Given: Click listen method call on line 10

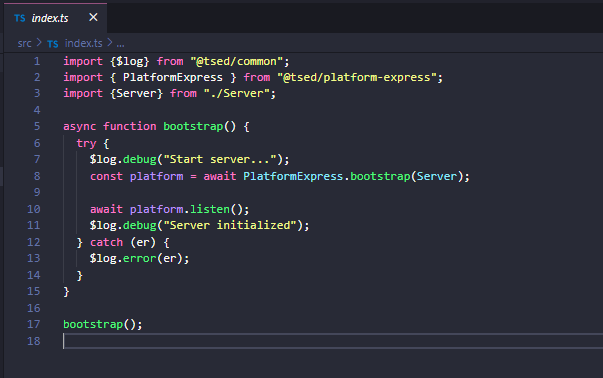Looking at the screenshot, I should tap(210, 209).
